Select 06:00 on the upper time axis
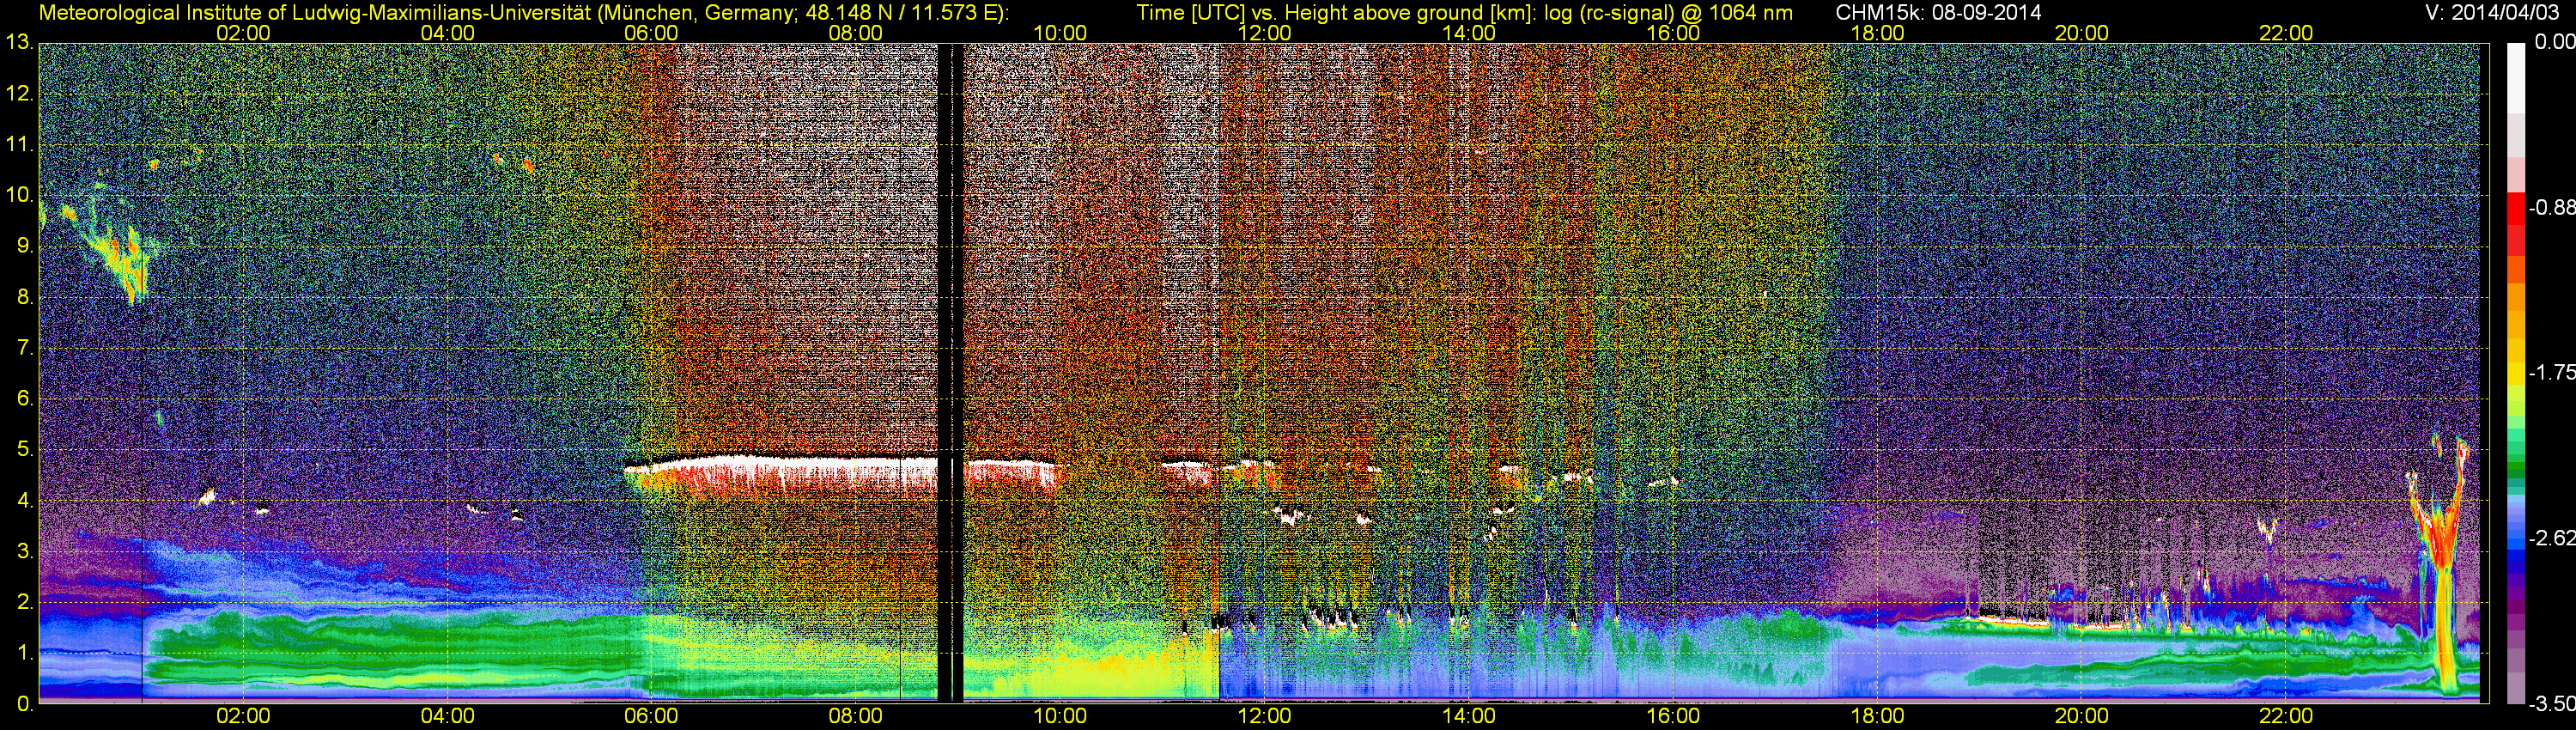The image size is (2576, 730). tap(651, 33)
